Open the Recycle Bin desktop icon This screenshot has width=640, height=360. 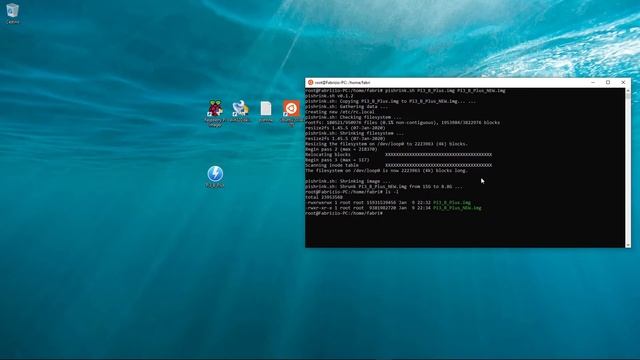tap(12, 13)
